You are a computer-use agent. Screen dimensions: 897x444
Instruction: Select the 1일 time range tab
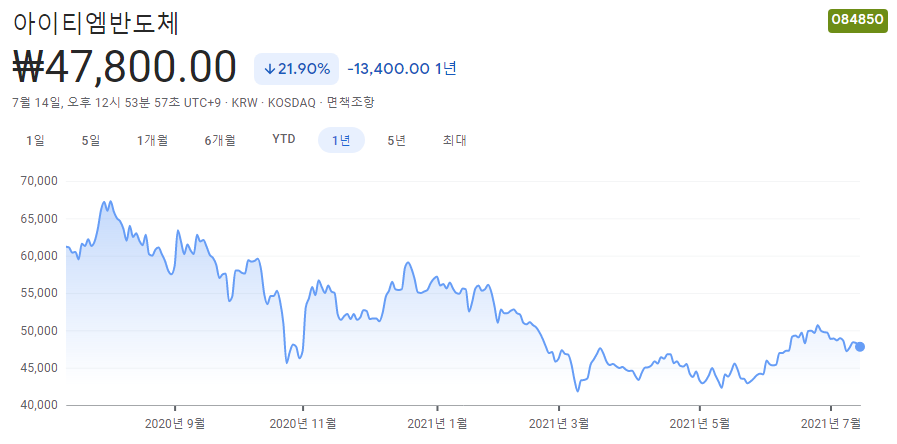(35, 140)
